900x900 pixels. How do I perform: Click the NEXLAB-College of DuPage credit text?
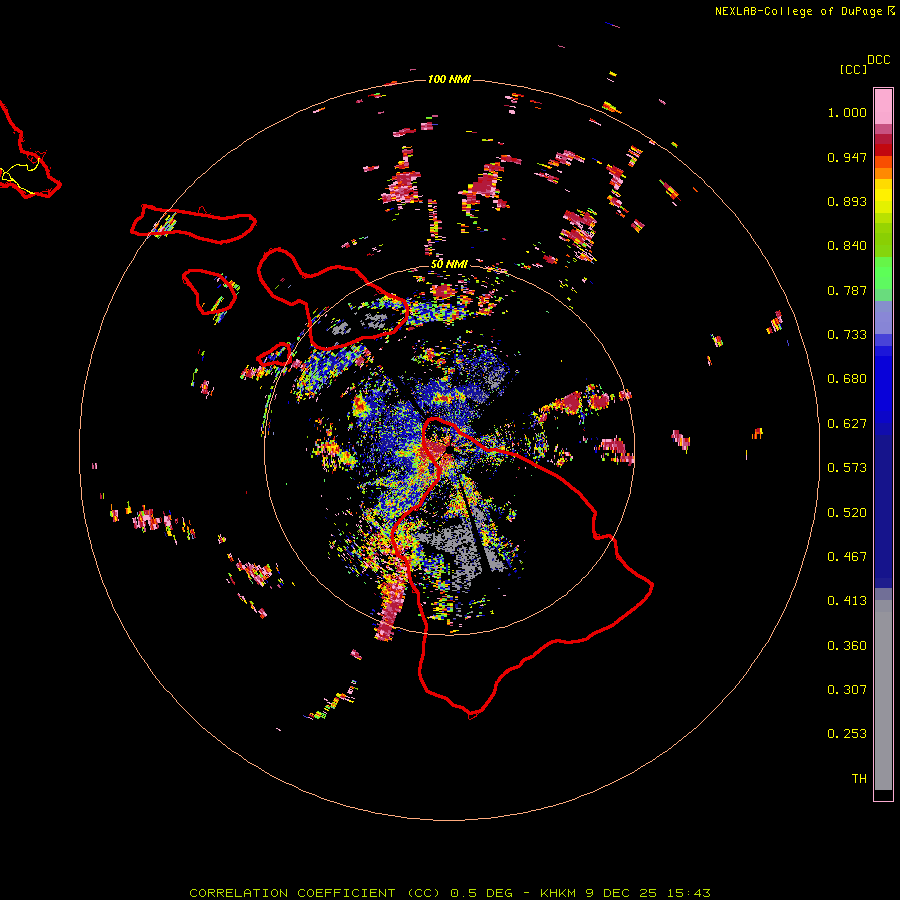coord(798,11)
